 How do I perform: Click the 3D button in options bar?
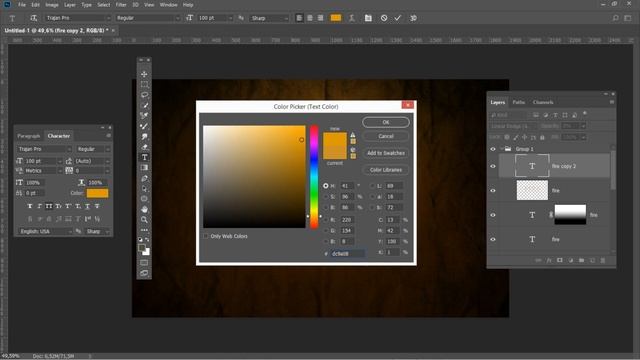413,18
